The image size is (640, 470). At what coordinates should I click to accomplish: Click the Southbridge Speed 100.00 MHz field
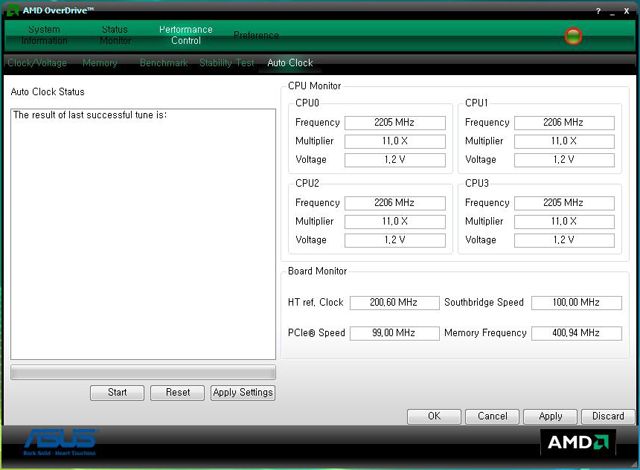tap(576, 303)
